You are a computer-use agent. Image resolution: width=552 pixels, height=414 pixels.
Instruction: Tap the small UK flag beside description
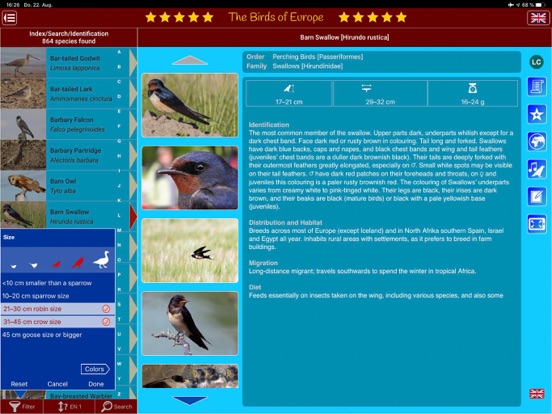537,394
